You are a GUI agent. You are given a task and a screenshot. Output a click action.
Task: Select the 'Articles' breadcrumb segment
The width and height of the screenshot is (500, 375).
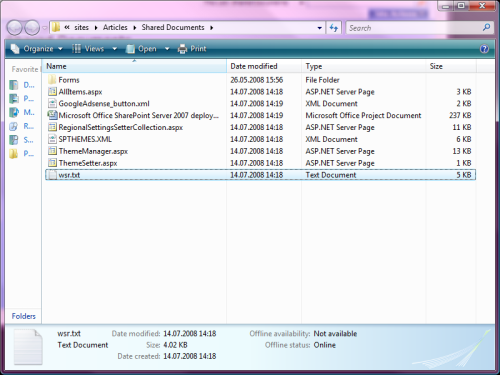115,27
